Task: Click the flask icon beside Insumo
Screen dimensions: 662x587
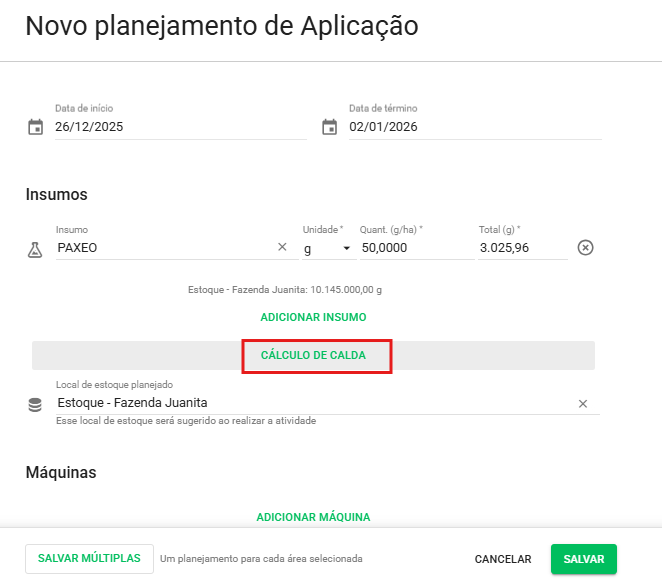Action: tap(35, 248)
